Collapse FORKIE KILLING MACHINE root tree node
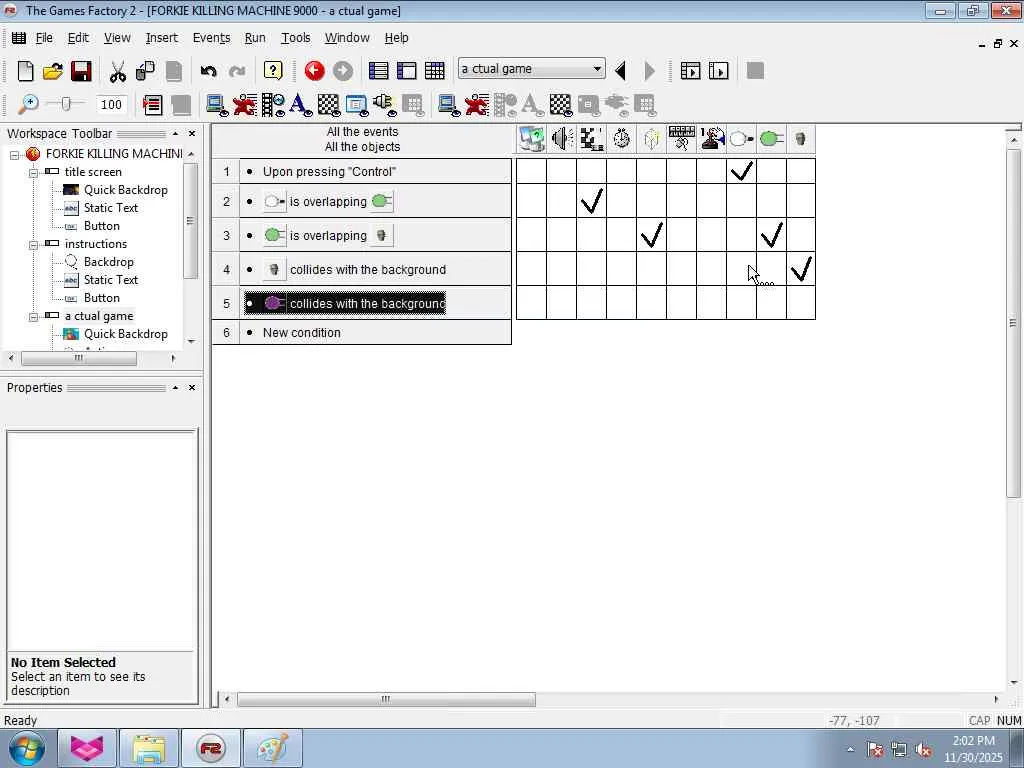 pos(14,155)
